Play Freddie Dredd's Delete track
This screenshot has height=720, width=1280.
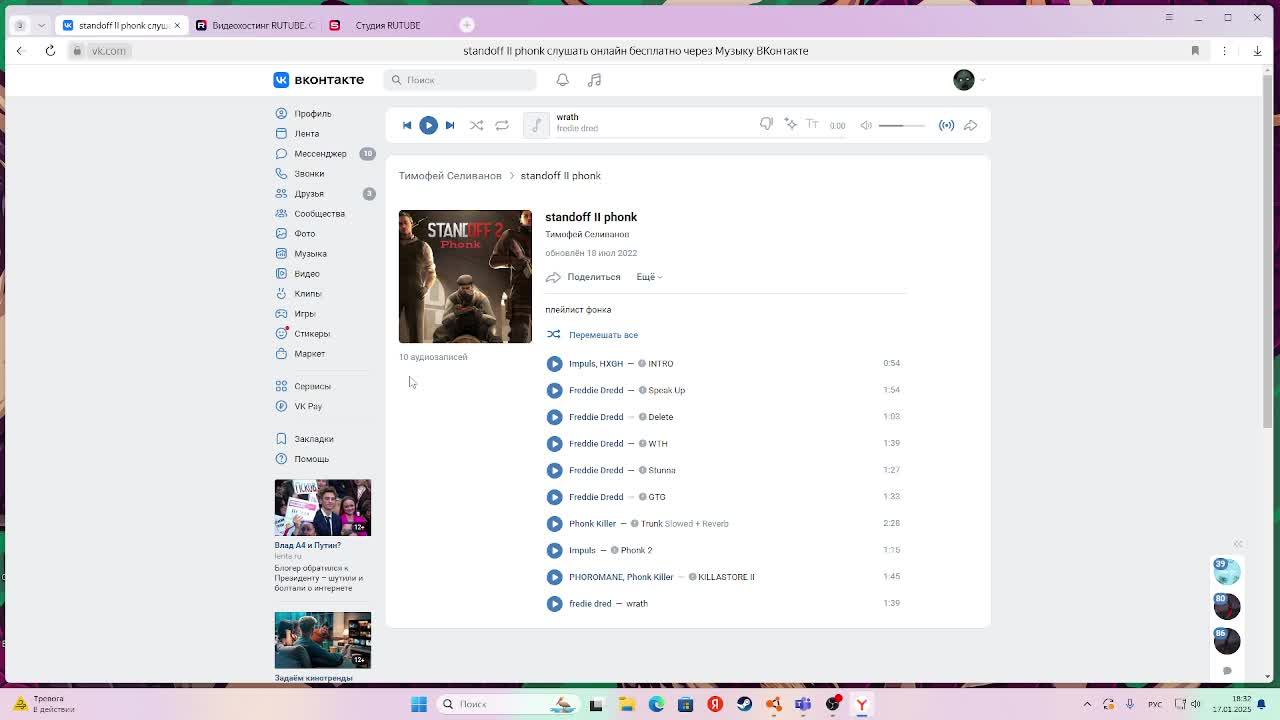pyautogui.click(x=554, y=417)
